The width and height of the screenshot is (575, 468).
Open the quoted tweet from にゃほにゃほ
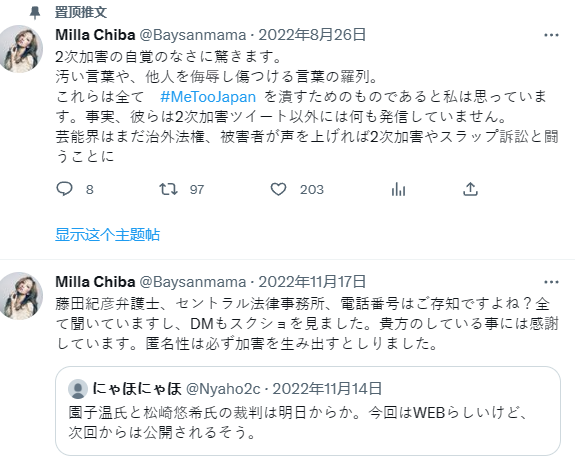308,411
